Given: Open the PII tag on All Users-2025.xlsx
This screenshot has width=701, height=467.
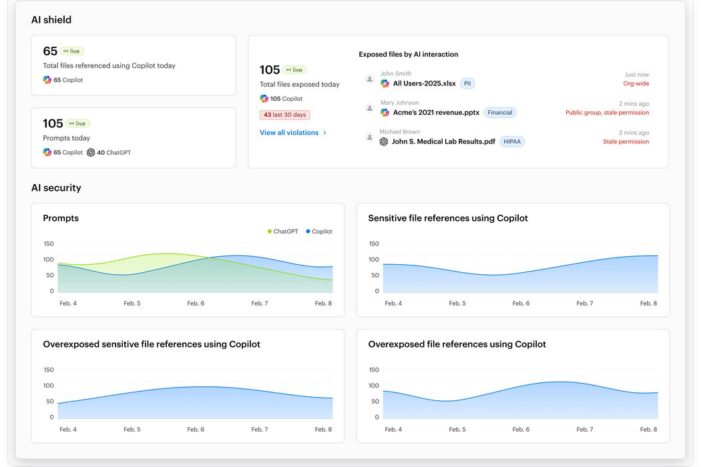Looking at the screenshot, I should point(468,84).
